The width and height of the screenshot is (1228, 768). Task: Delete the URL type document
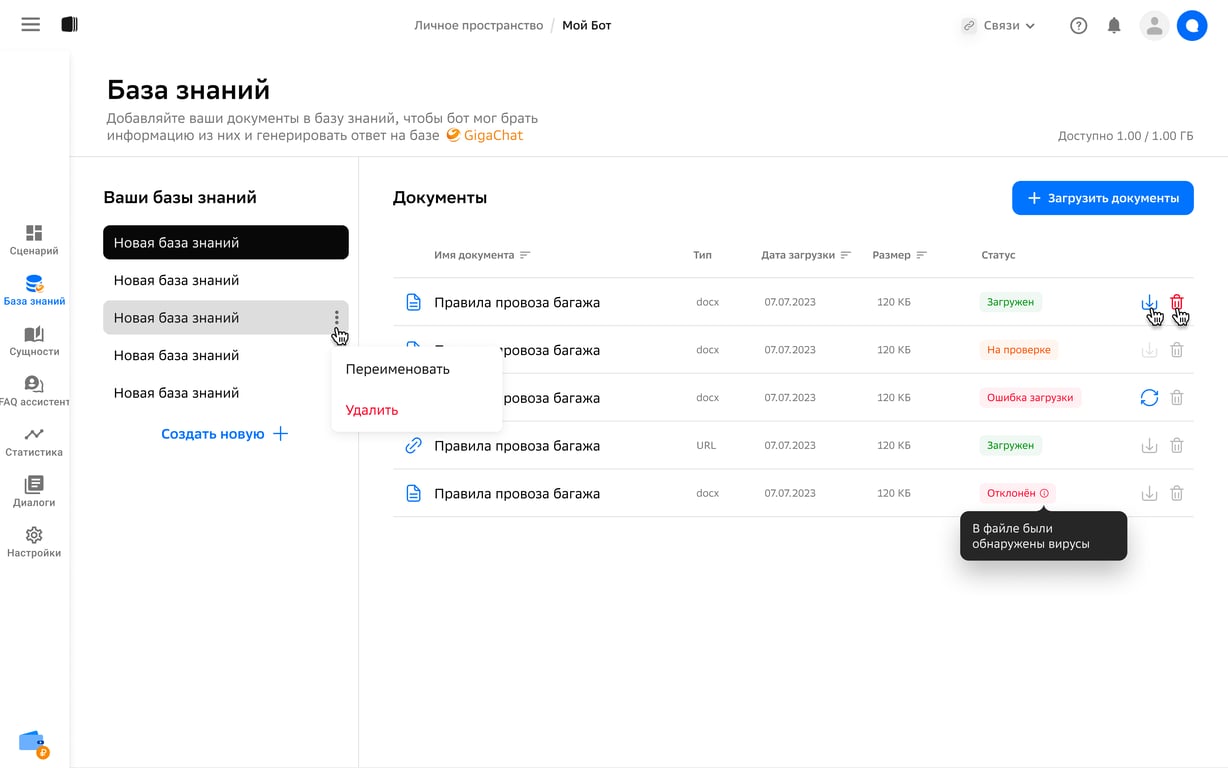1177,446
